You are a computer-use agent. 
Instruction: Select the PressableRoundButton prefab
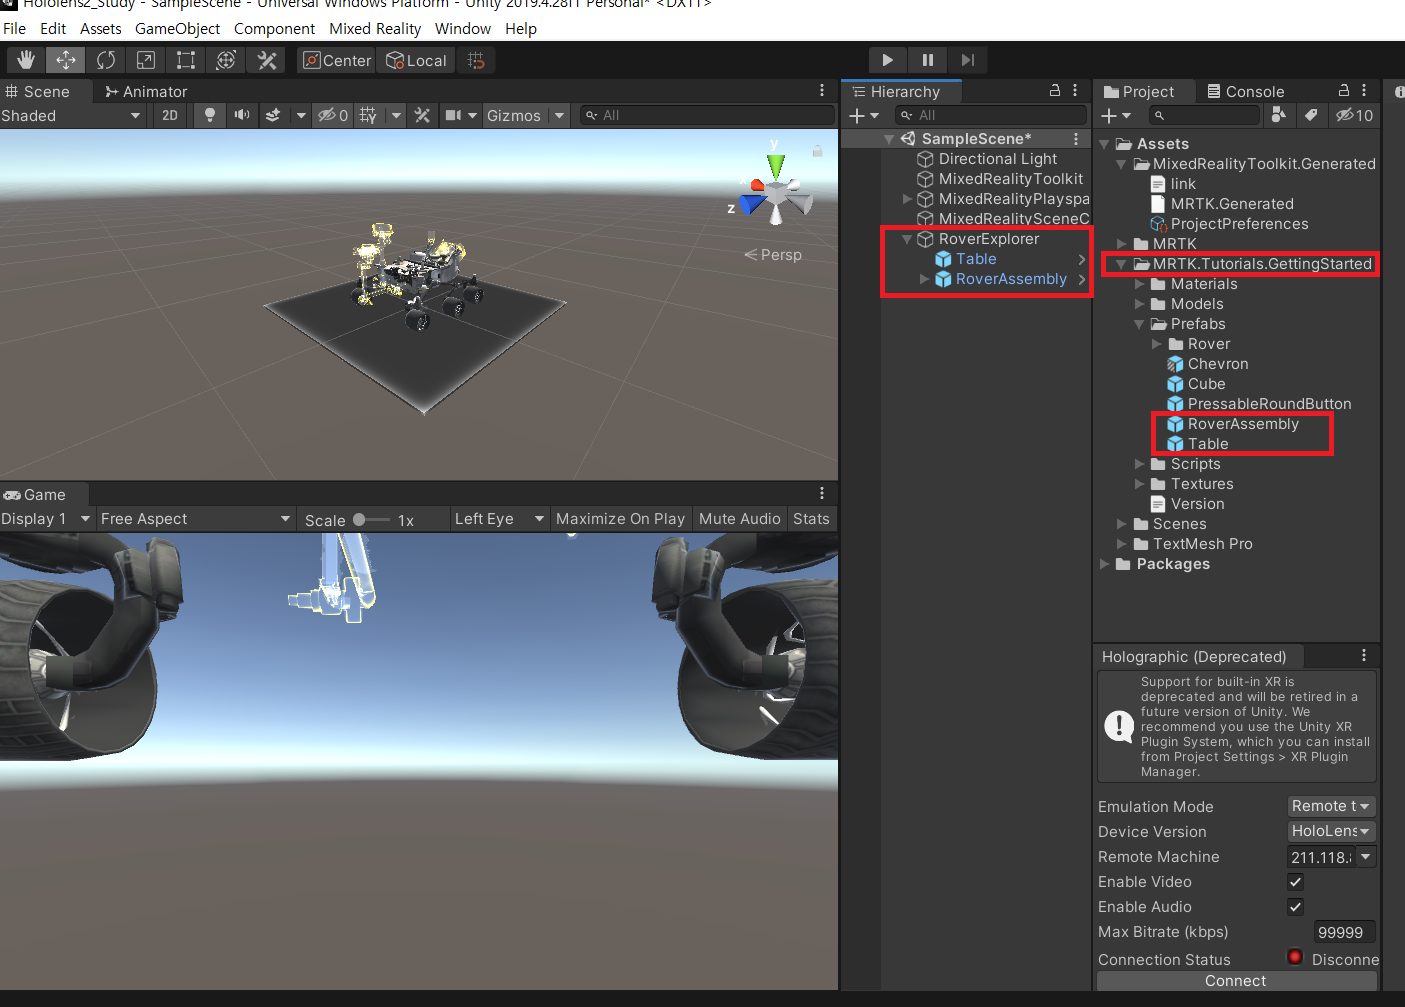click(1269, 404)
